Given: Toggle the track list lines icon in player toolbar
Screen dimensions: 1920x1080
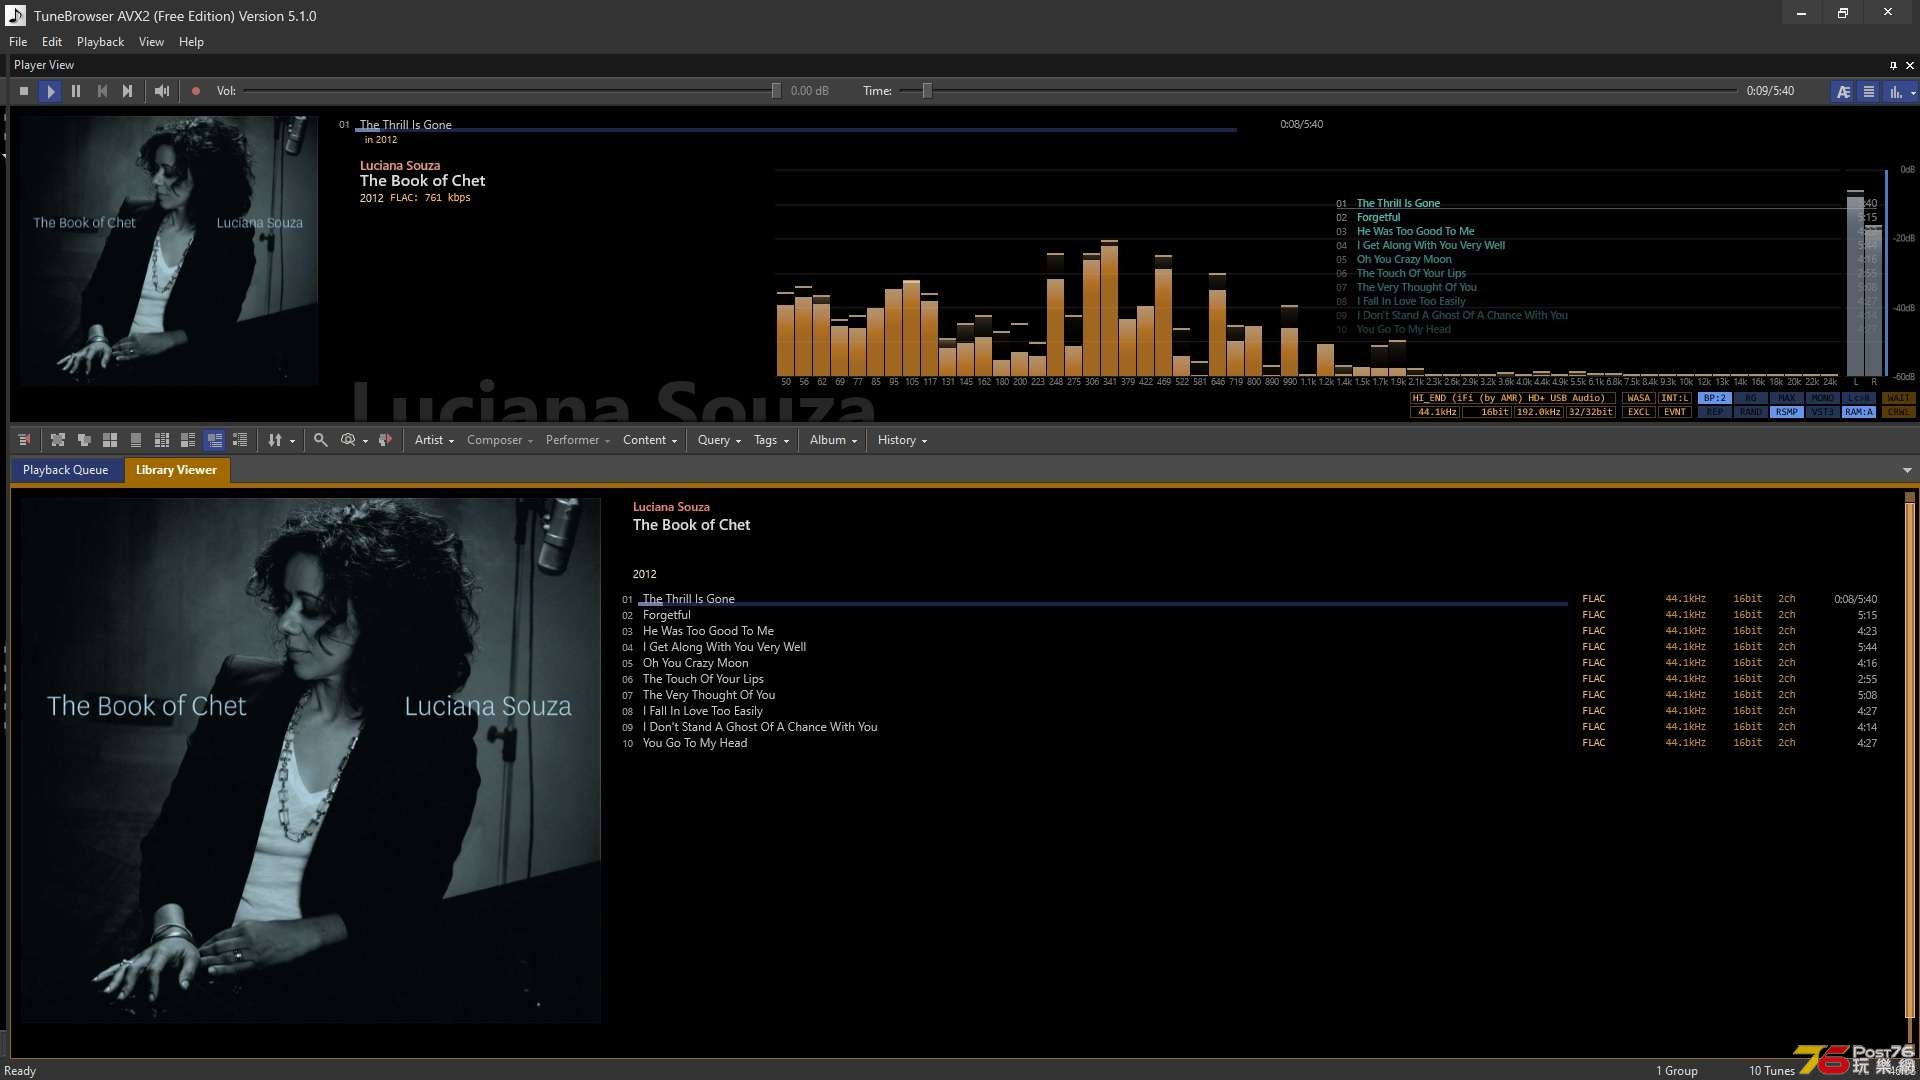Looking at the screenshot, I should [x=1869, y=91].
